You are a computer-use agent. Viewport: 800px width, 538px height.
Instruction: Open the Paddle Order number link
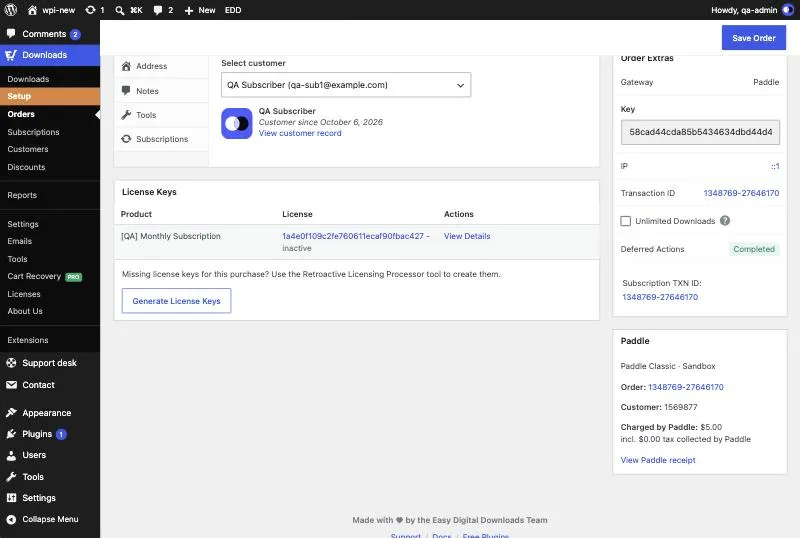pyautogui.click(x=686, y=387)
